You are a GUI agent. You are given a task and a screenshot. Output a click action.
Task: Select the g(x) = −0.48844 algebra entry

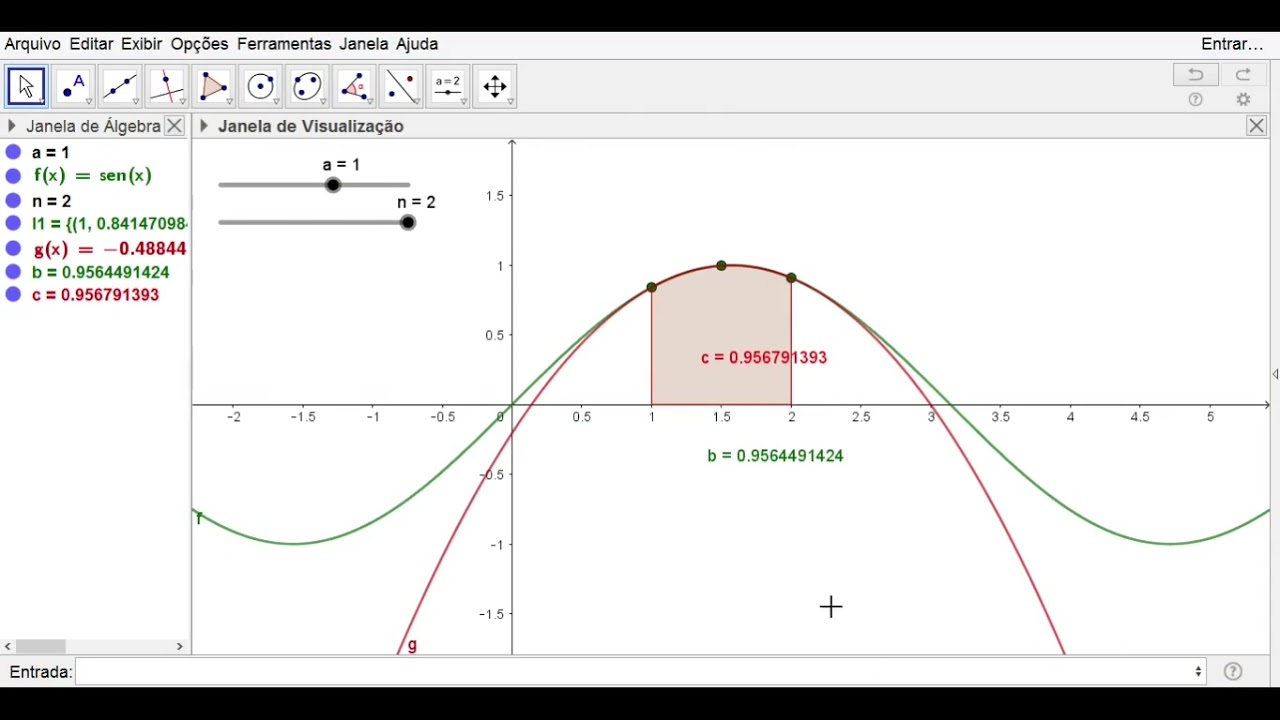(110, 248)
